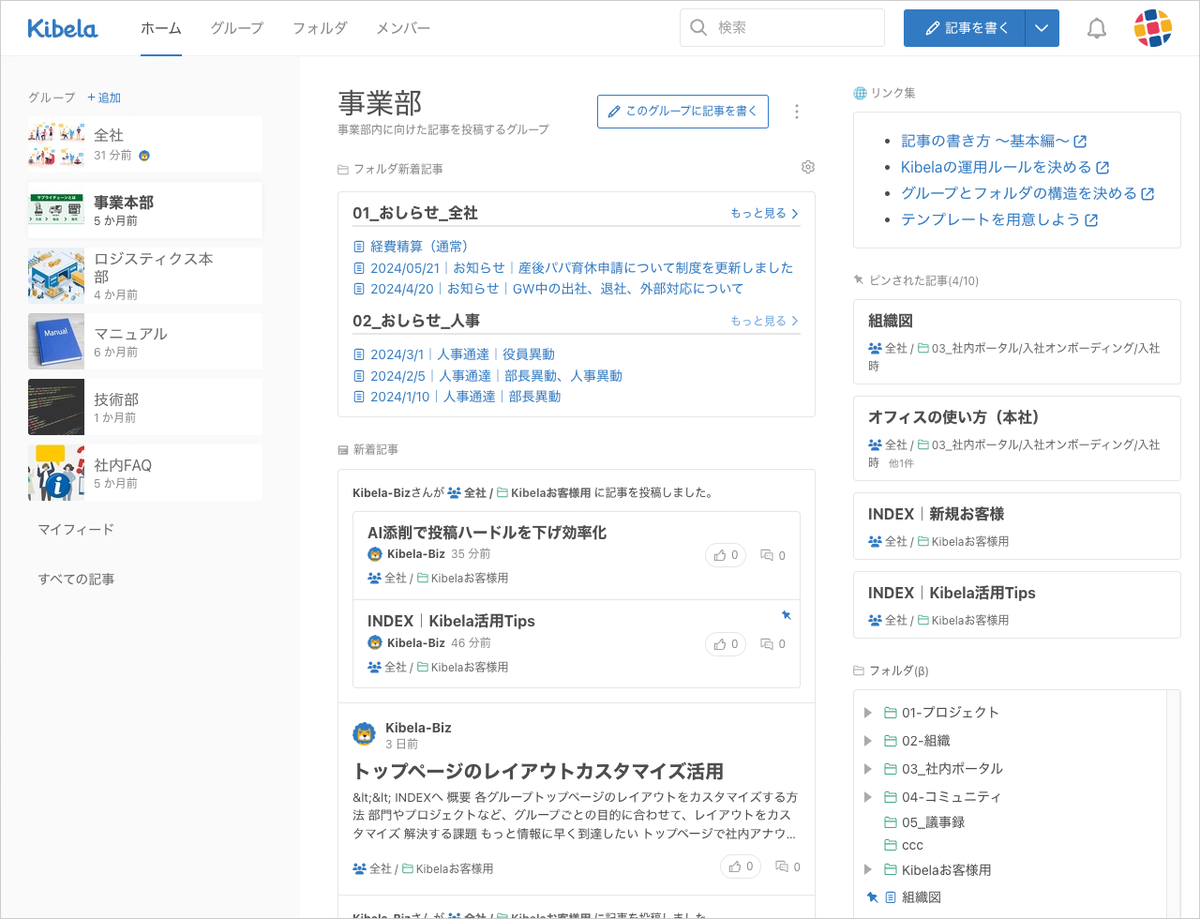Switch to the ホーム tab

click(x=161, y=28)
